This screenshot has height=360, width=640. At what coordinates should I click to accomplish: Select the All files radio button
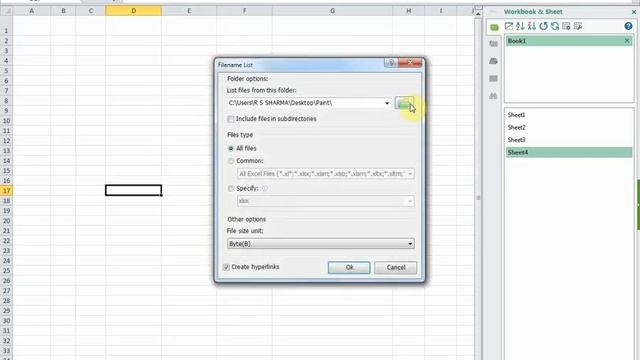coord(231,149)
